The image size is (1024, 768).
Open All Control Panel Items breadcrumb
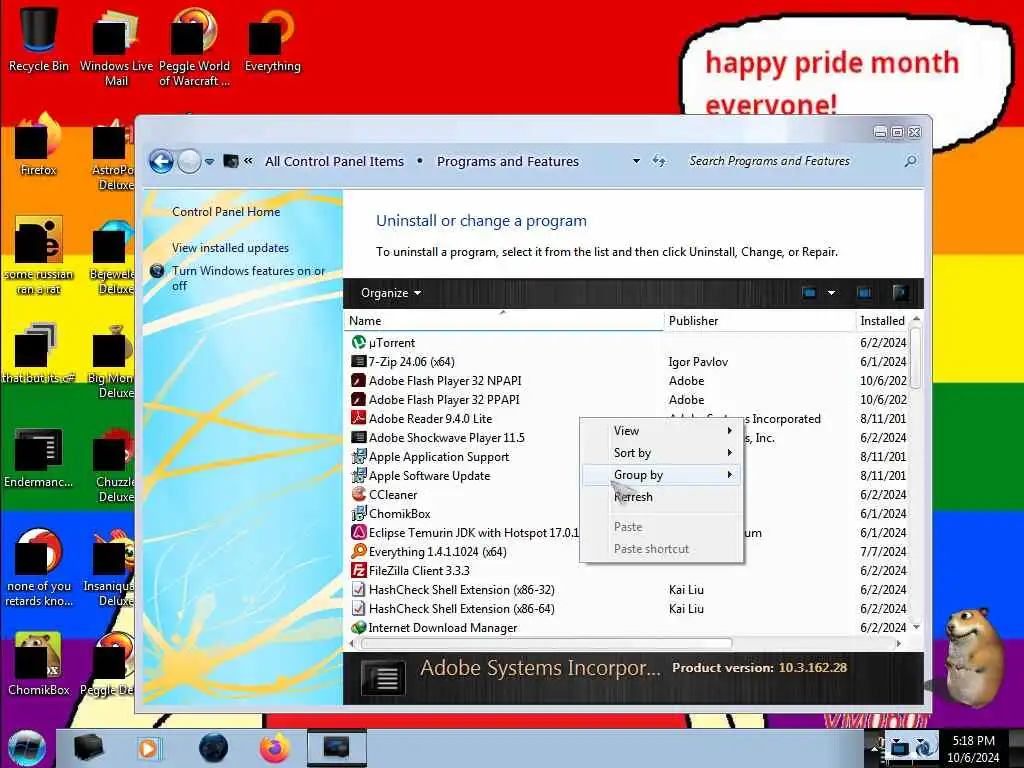tap(334, 161)
